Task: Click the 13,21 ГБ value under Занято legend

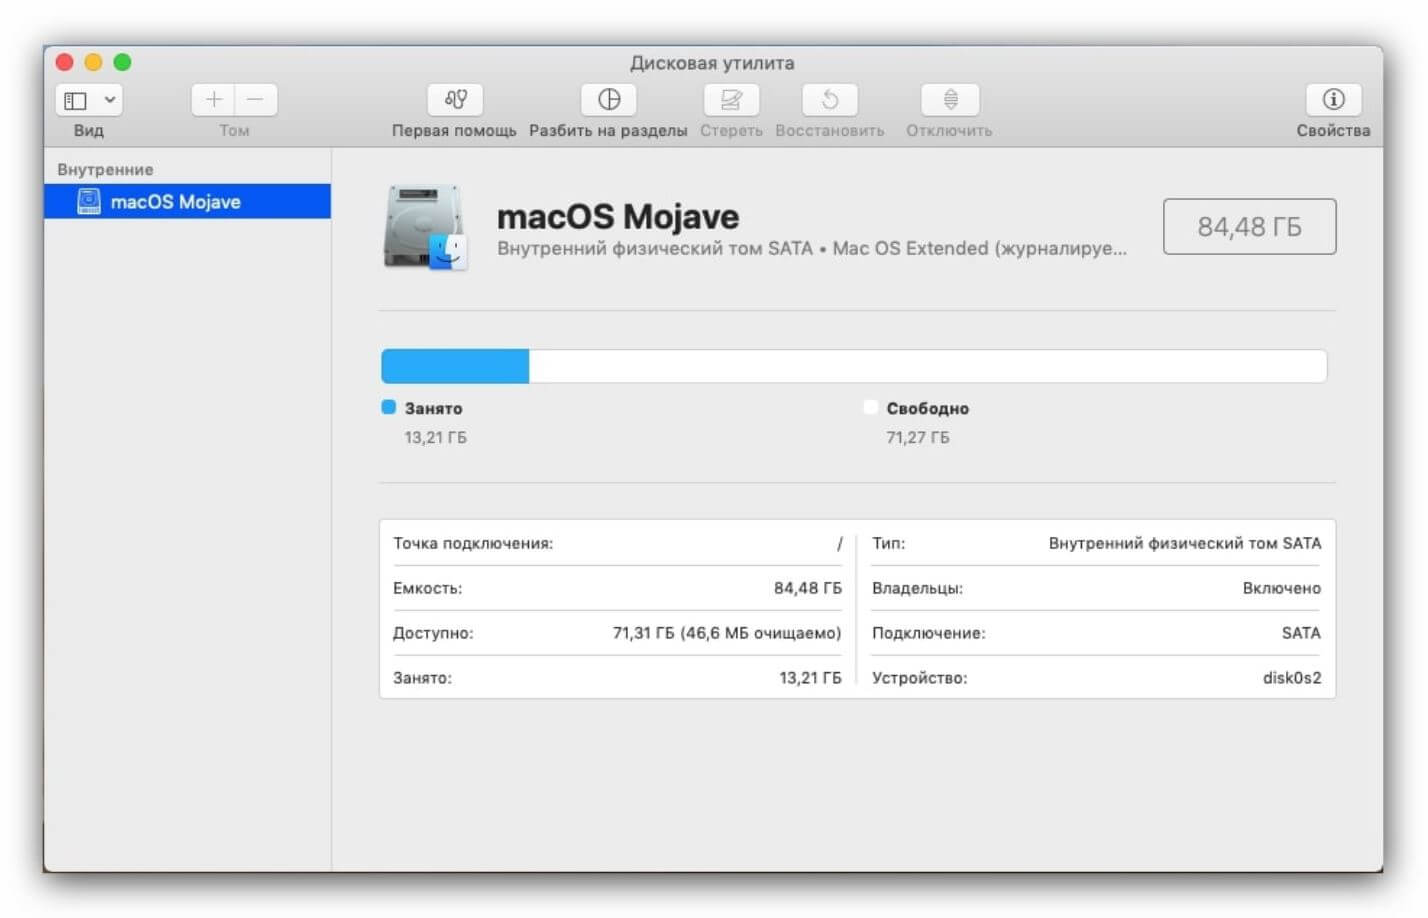Action: tap(435, 437)
